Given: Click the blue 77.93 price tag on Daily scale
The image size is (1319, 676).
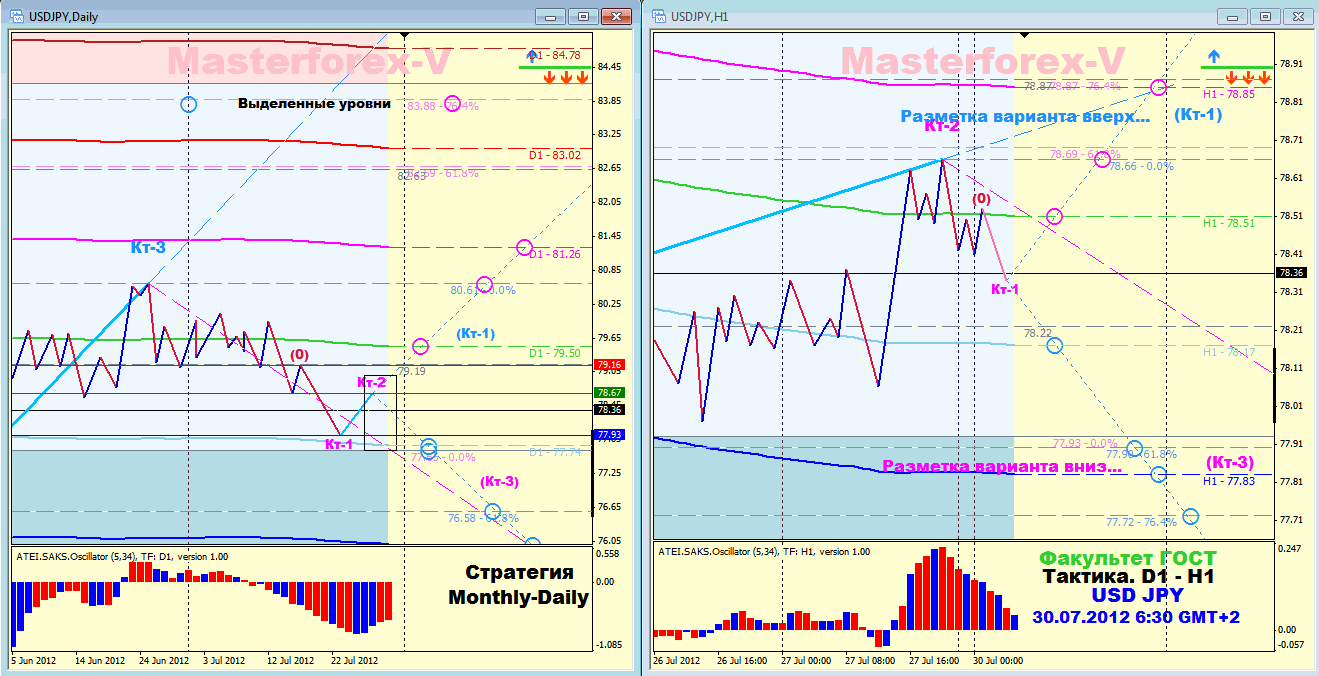Looking at the screenshot, I should click(x=609, y=435).
